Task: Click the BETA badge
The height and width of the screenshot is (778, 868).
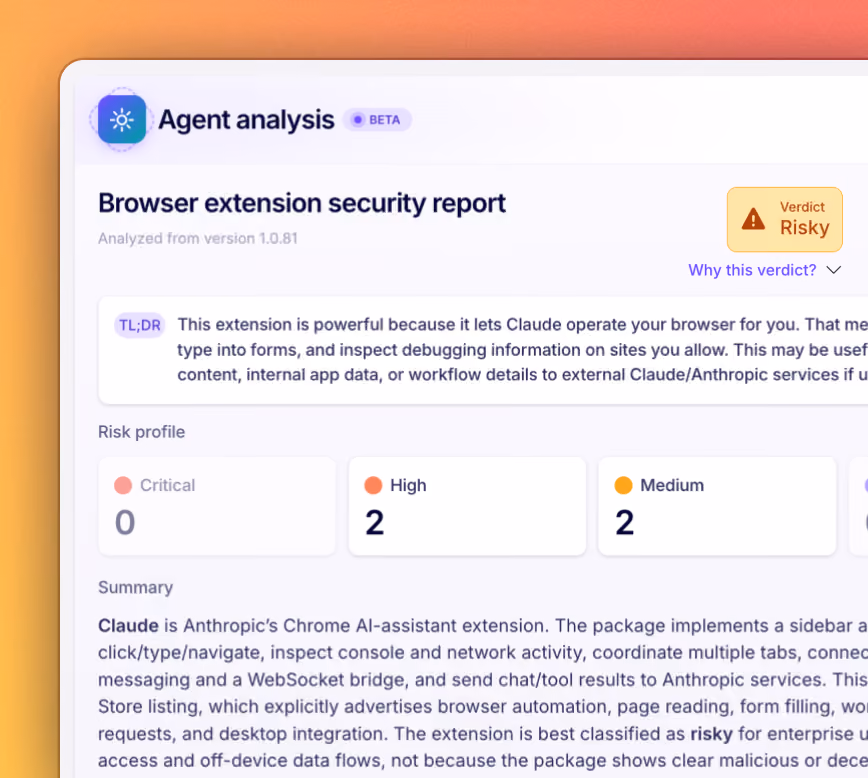Action: coord(377,120)
